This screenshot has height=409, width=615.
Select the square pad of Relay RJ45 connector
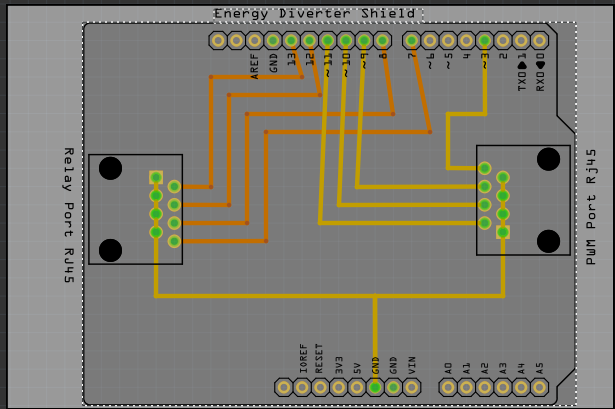[156, 178]
